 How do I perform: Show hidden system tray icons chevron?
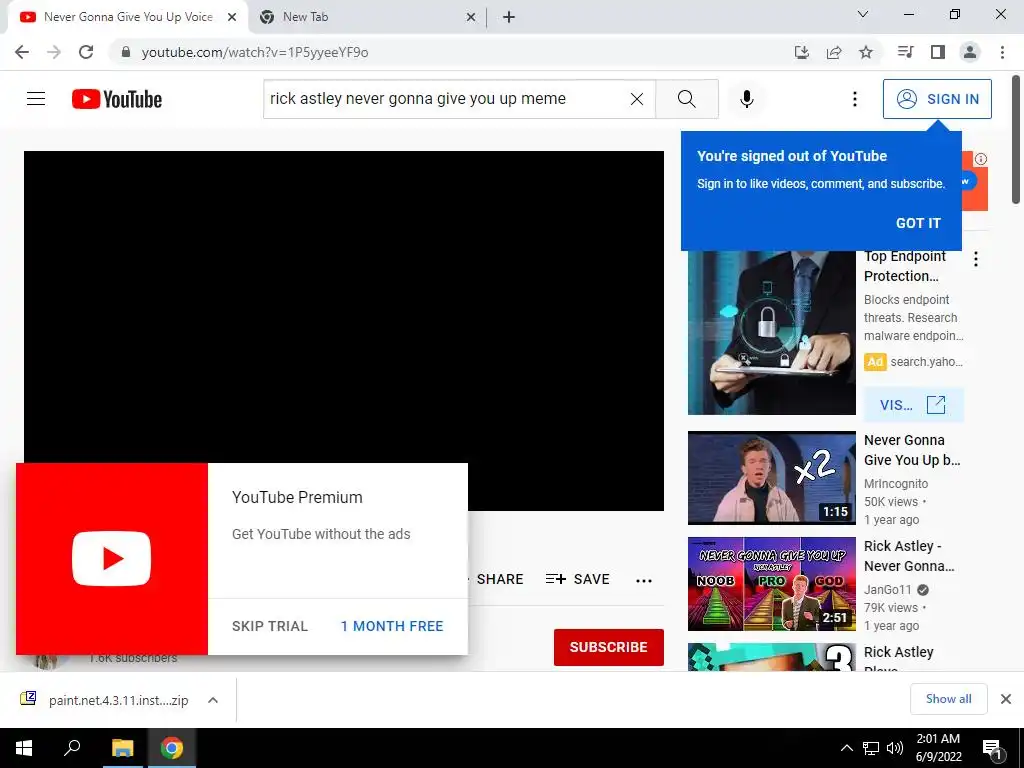846,748
